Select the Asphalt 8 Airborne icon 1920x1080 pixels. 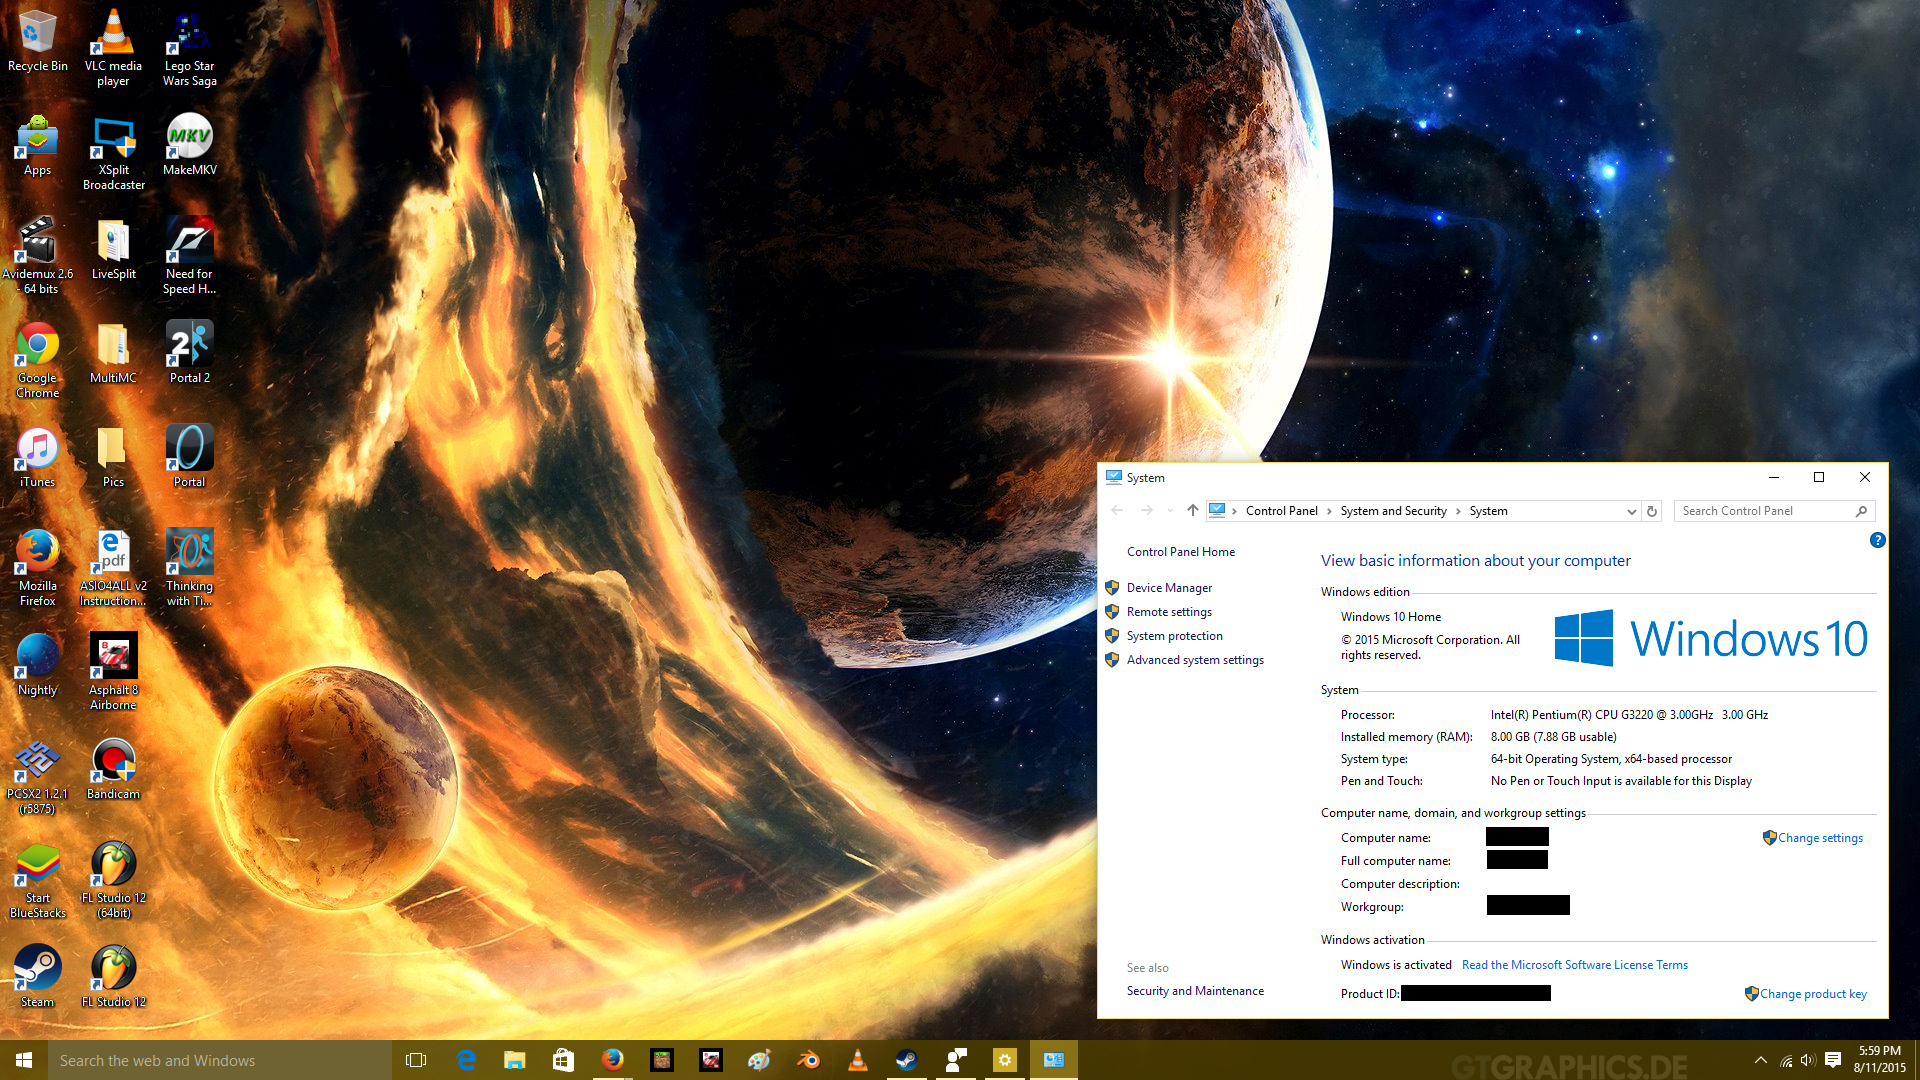pos(113,672)
